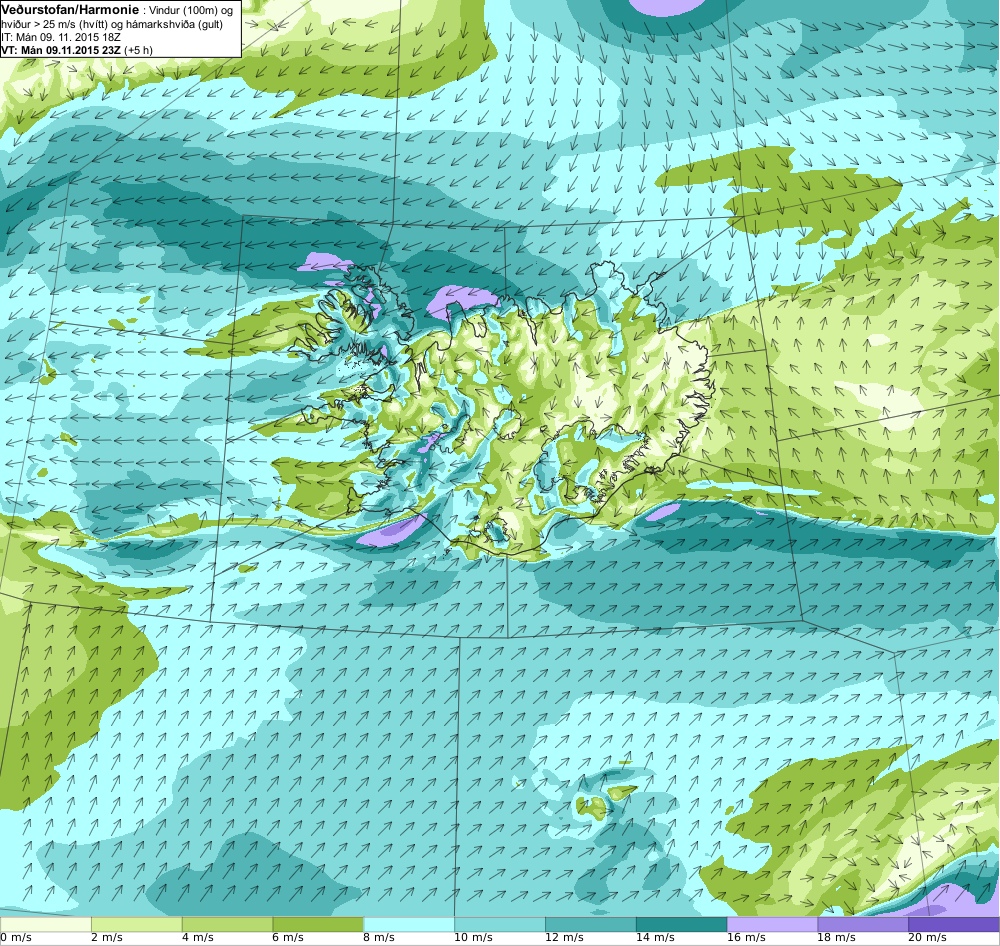This screenshot has height=946, width=1000.
Task: Click the 'IT: Mán 09. 11. 2015 18Z' line
Action: [61, 37]
